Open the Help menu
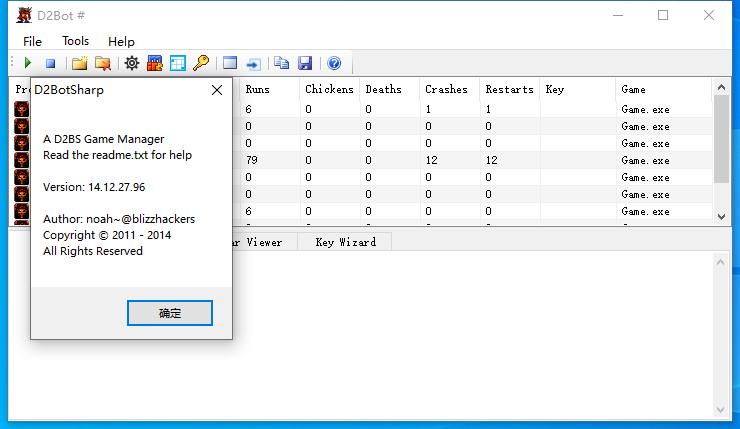Screen dimensions: 740x429 121,41
